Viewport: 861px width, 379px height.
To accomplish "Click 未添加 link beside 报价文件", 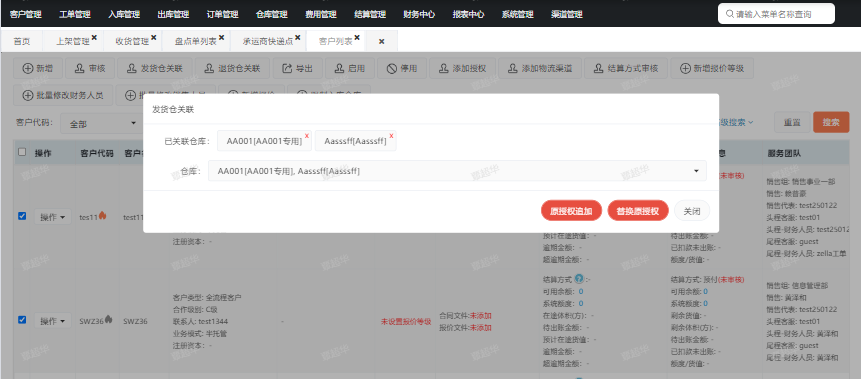I will (480, 327).
